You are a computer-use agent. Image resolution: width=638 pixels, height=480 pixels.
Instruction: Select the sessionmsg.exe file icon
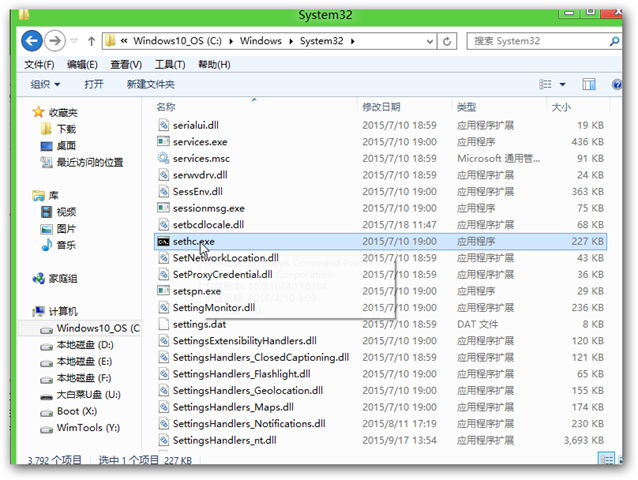[x=163, y=208]
